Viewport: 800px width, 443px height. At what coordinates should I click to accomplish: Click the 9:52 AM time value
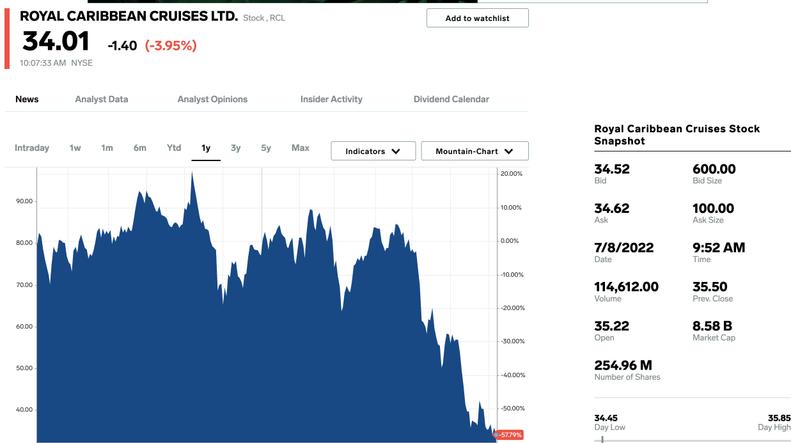point(718,248)
